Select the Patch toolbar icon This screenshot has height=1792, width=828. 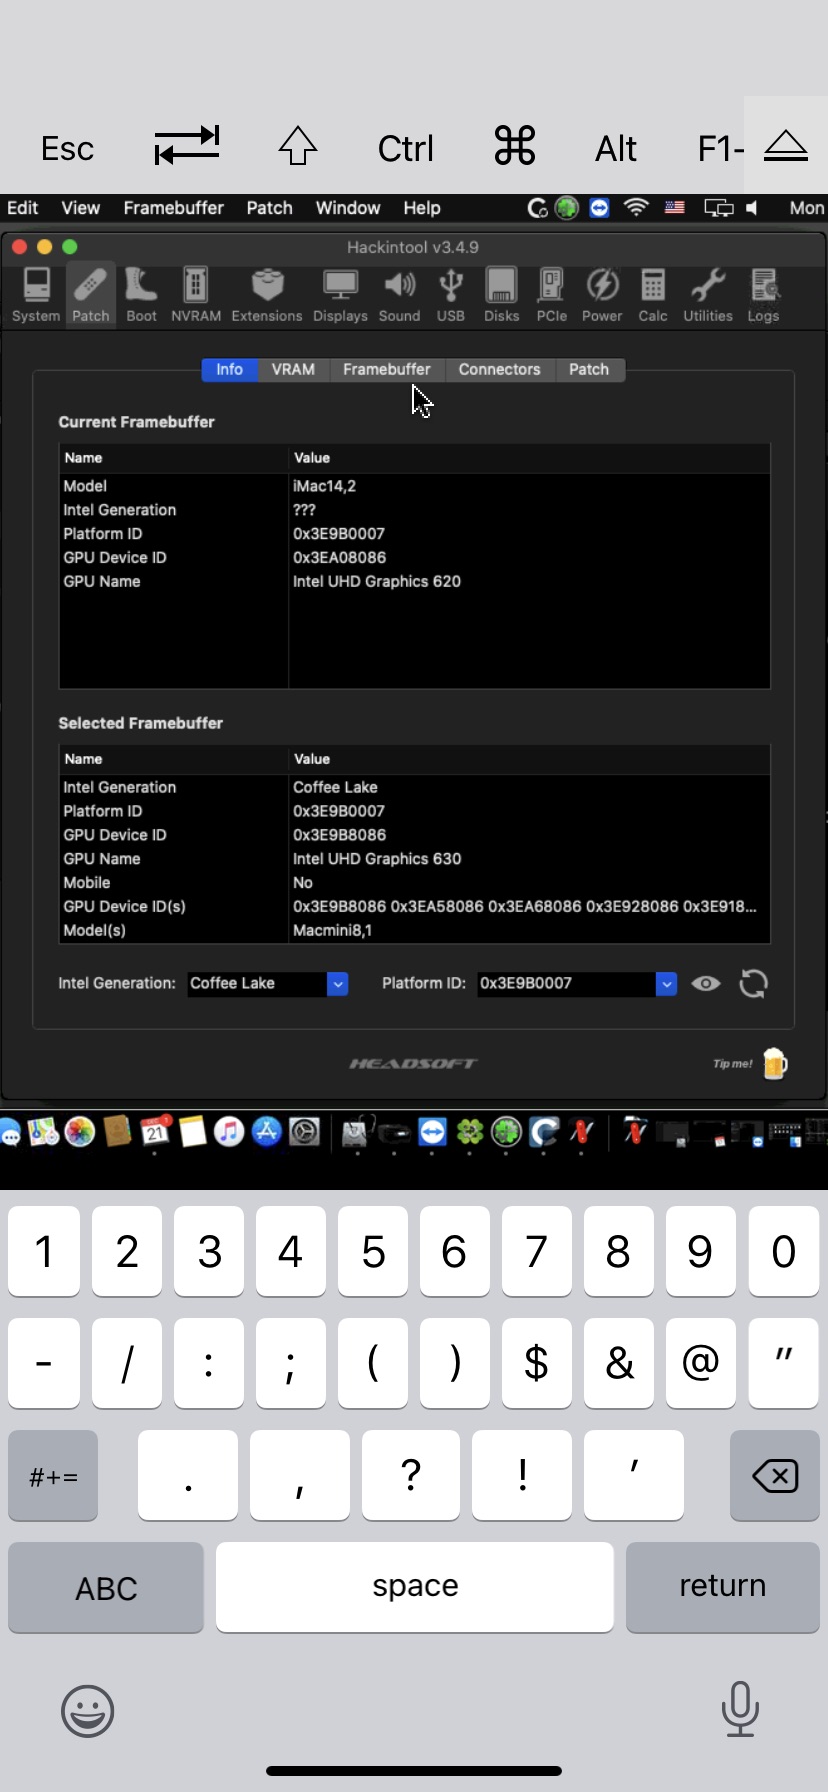click(x=90, y=295)
